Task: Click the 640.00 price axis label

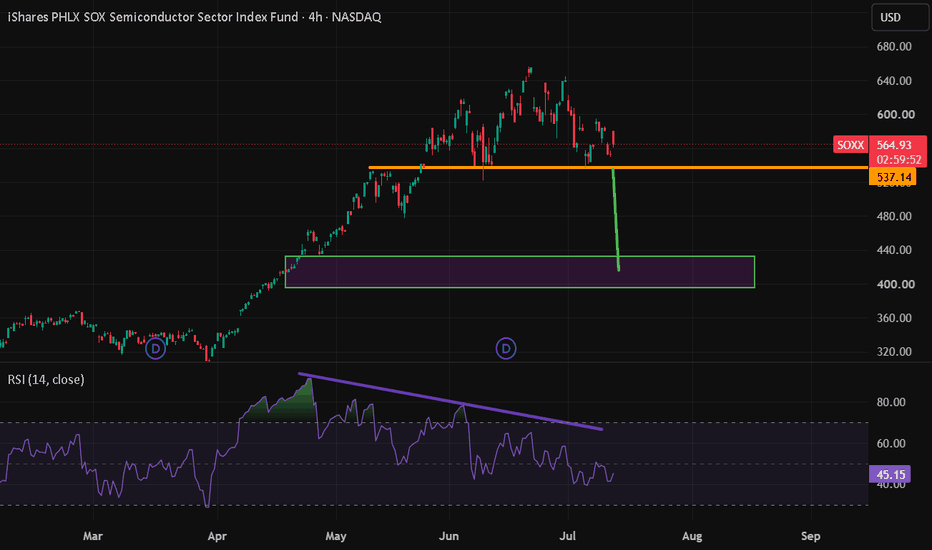Action: click(894, 81)
